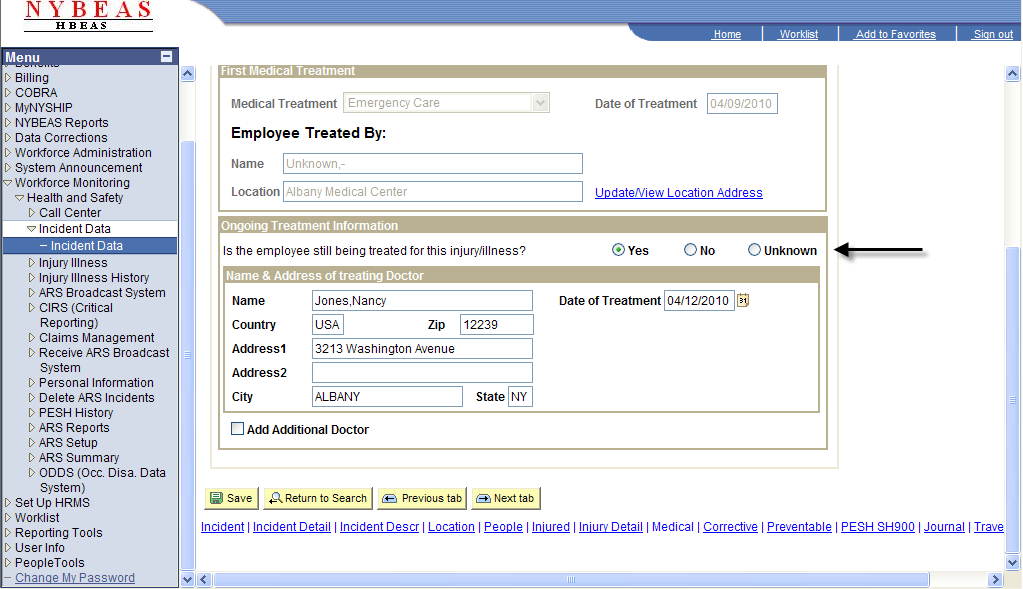Expand the Billing menu folder
Viewport: 1023px width, 589px height.
[8, 78]
